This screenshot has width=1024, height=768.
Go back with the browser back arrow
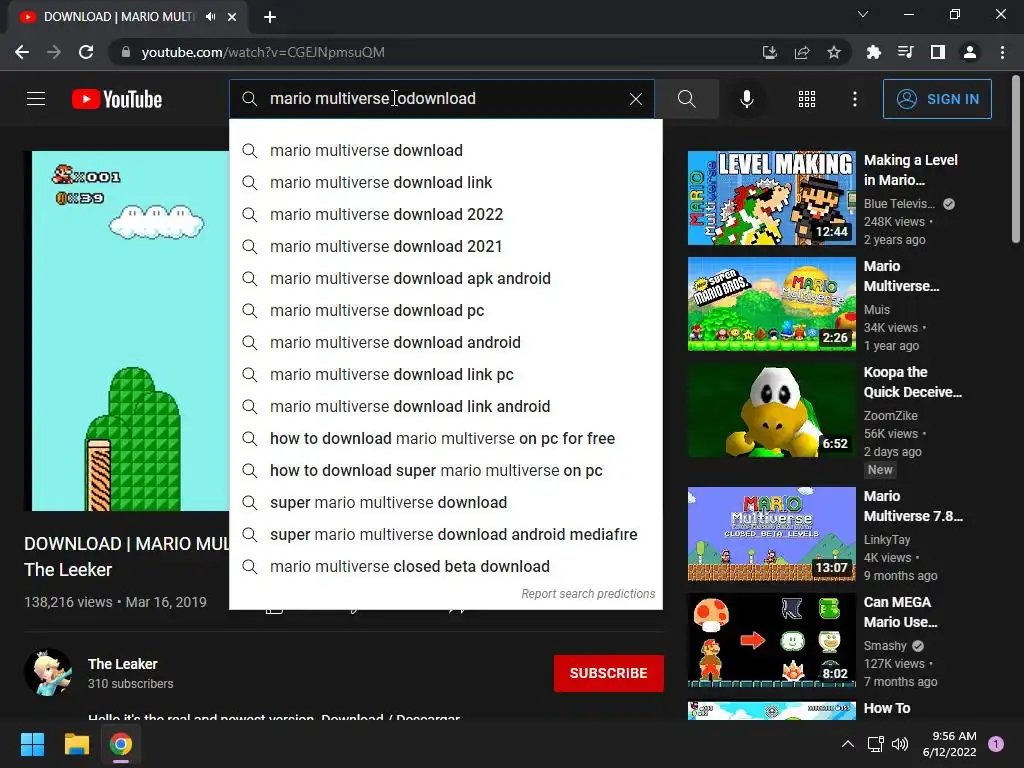[x=22, y=52]
